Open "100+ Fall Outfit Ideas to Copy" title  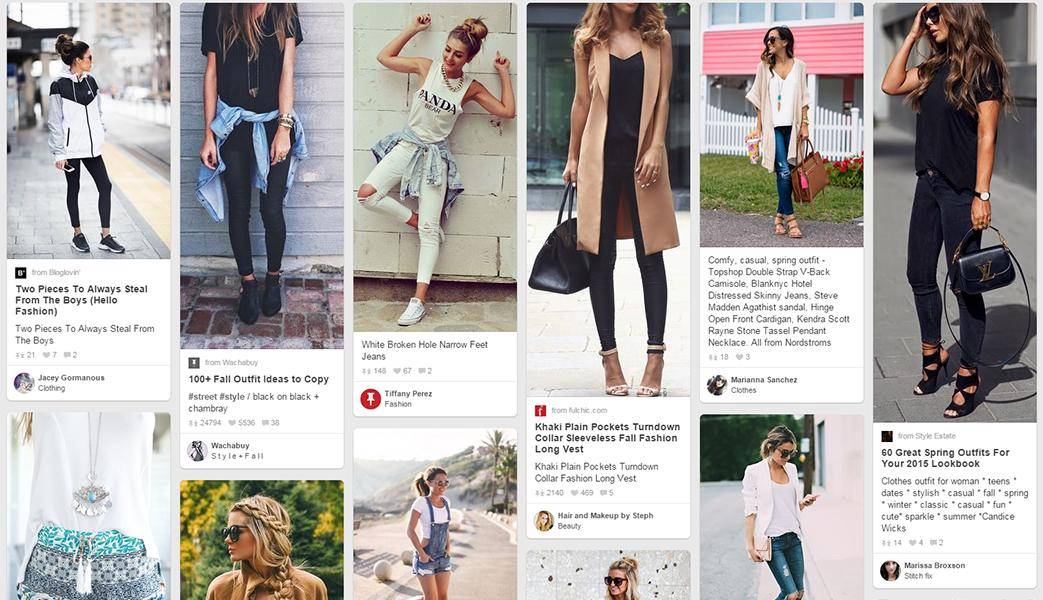point(259,379)
